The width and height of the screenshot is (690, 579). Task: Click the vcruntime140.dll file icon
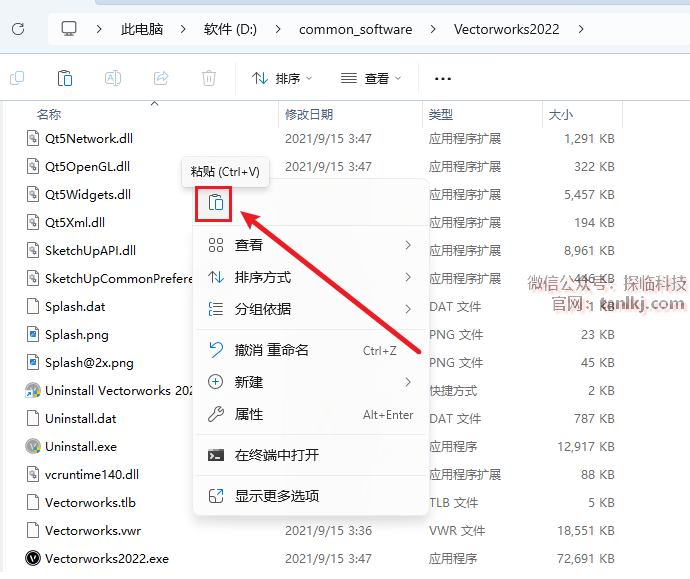[x=33, y=474]
